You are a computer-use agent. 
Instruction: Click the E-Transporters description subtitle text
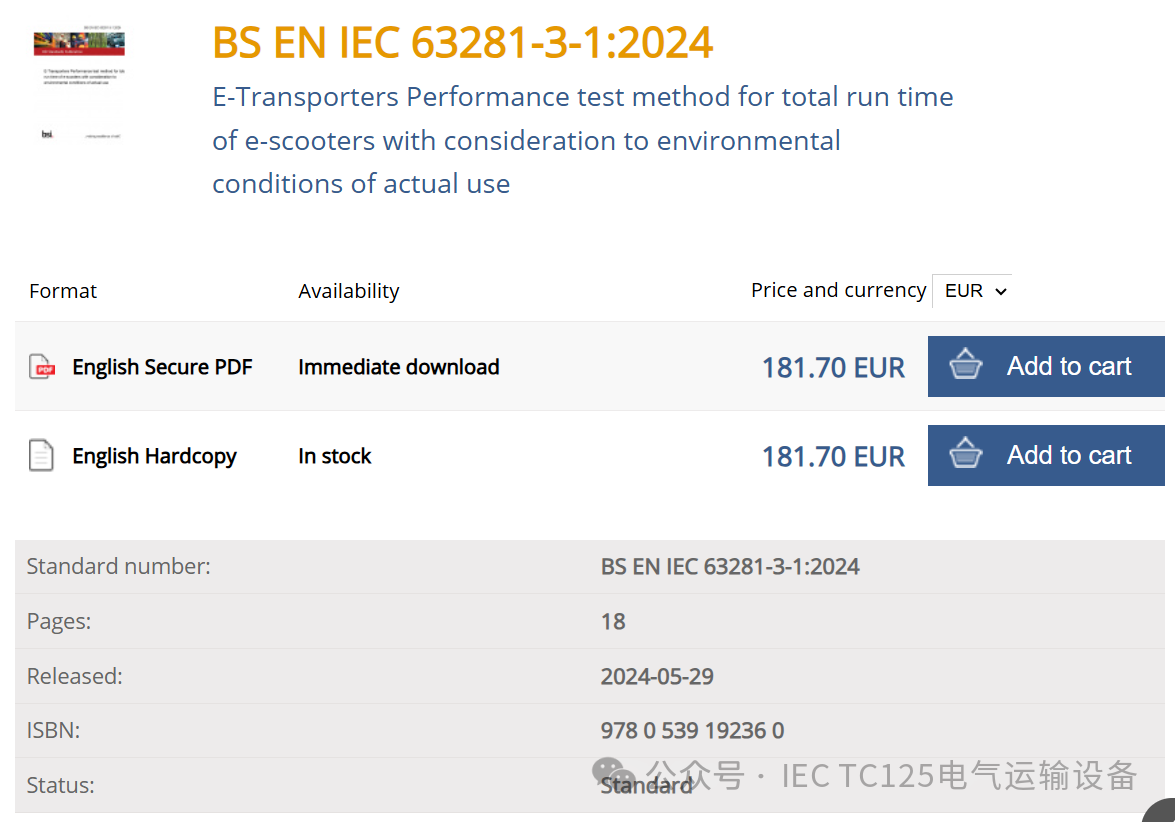point(582,140)
